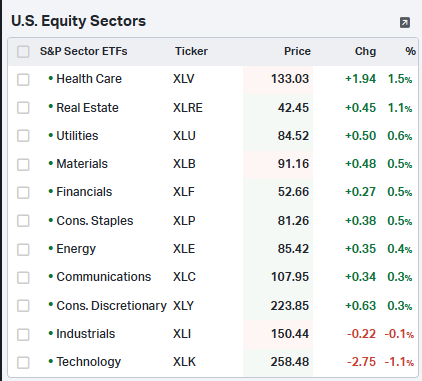Viewport: 422px width, 381px height.
Task: Click the S&P Sector ETFs column header
Action: coord(84,51)
